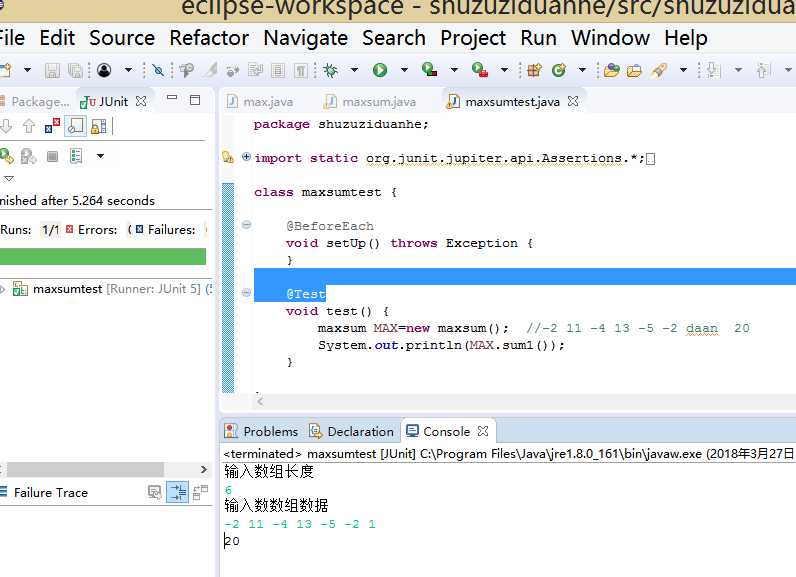Switch to the max.java editor tab
The height and width of the screenshot is (577, 796).
pyautogui.click(x=260, y=101)
